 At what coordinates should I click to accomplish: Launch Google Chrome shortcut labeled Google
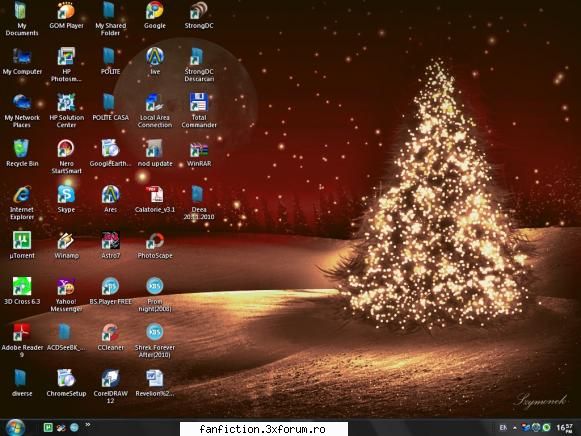[155, 10]
